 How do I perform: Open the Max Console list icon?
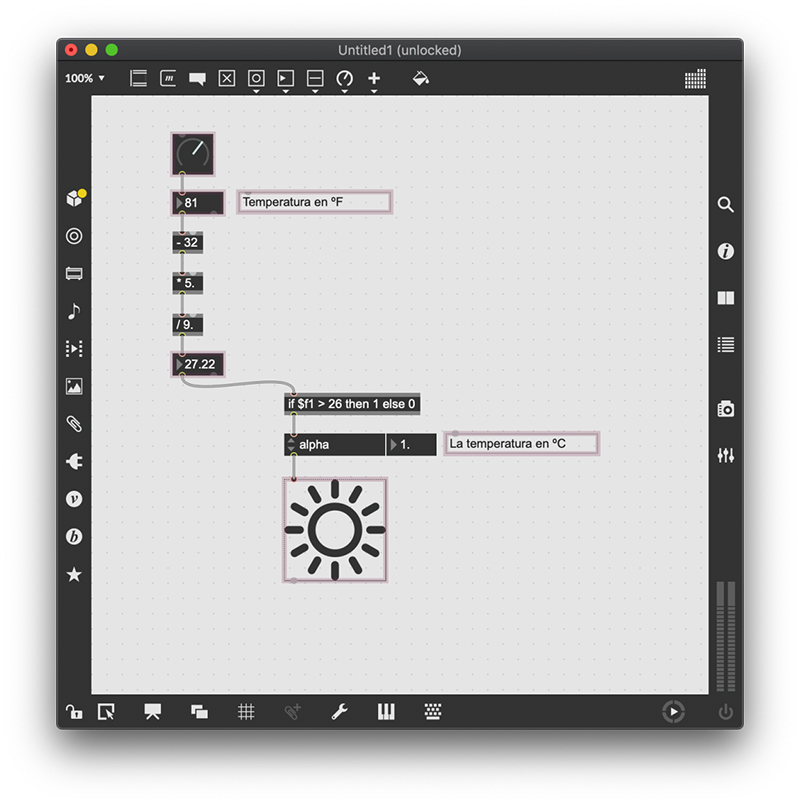(726, 345)
